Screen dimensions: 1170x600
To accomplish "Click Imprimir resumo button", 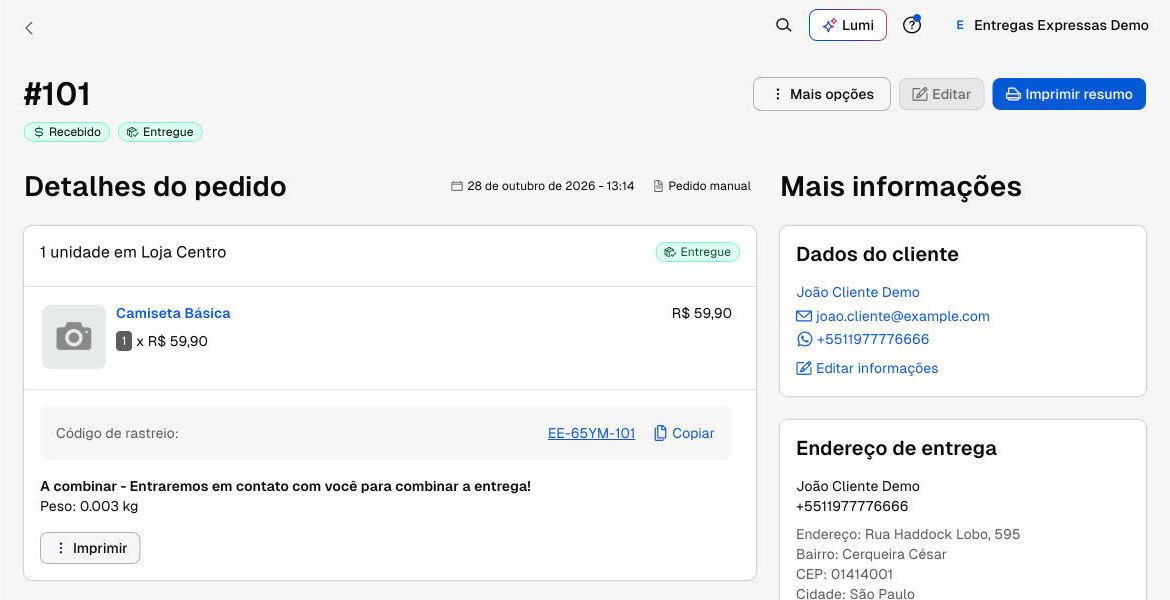I will coord(1069,94).
